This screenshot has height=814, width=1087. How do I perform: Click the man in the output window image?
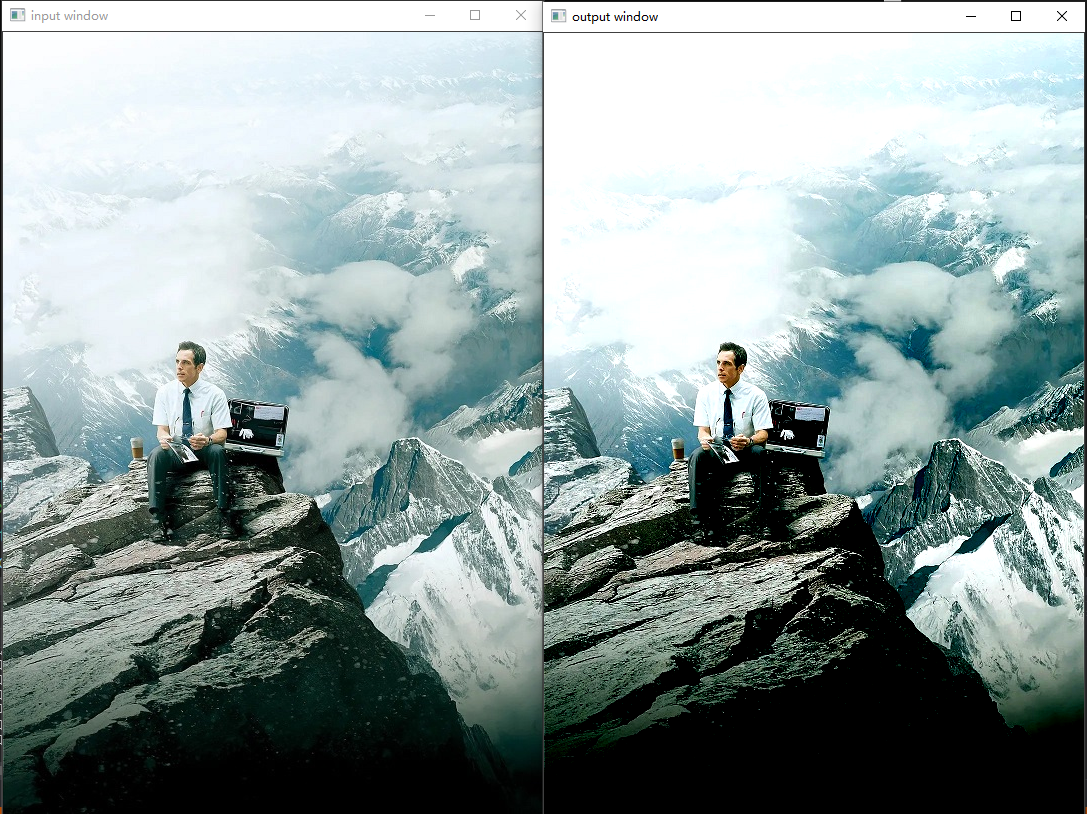[x=731, y=440]
